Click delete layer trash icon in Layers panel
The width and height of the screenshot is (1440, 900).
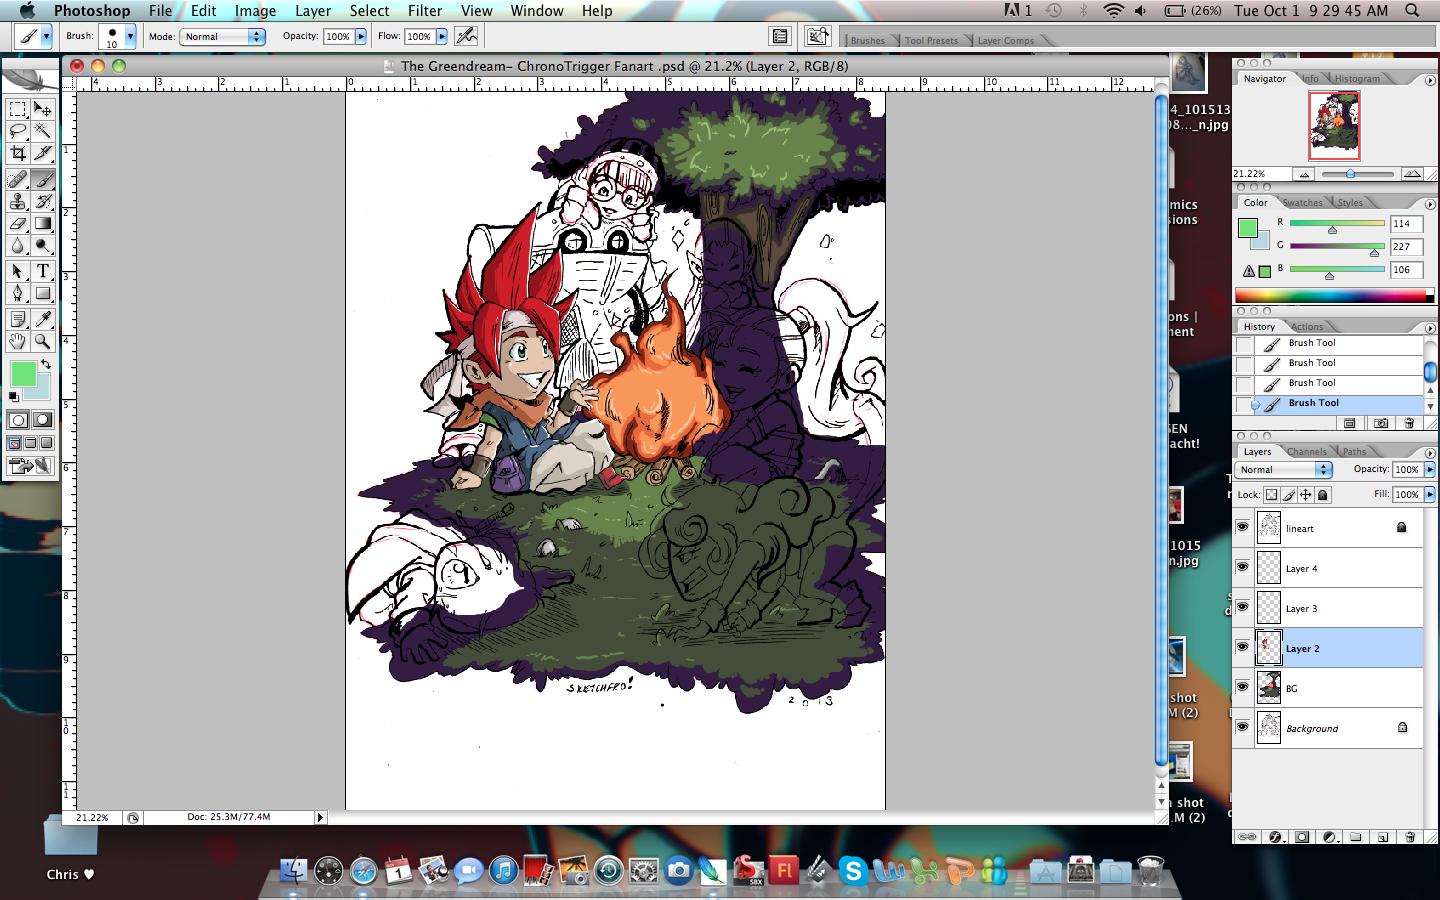point(1410,837)
